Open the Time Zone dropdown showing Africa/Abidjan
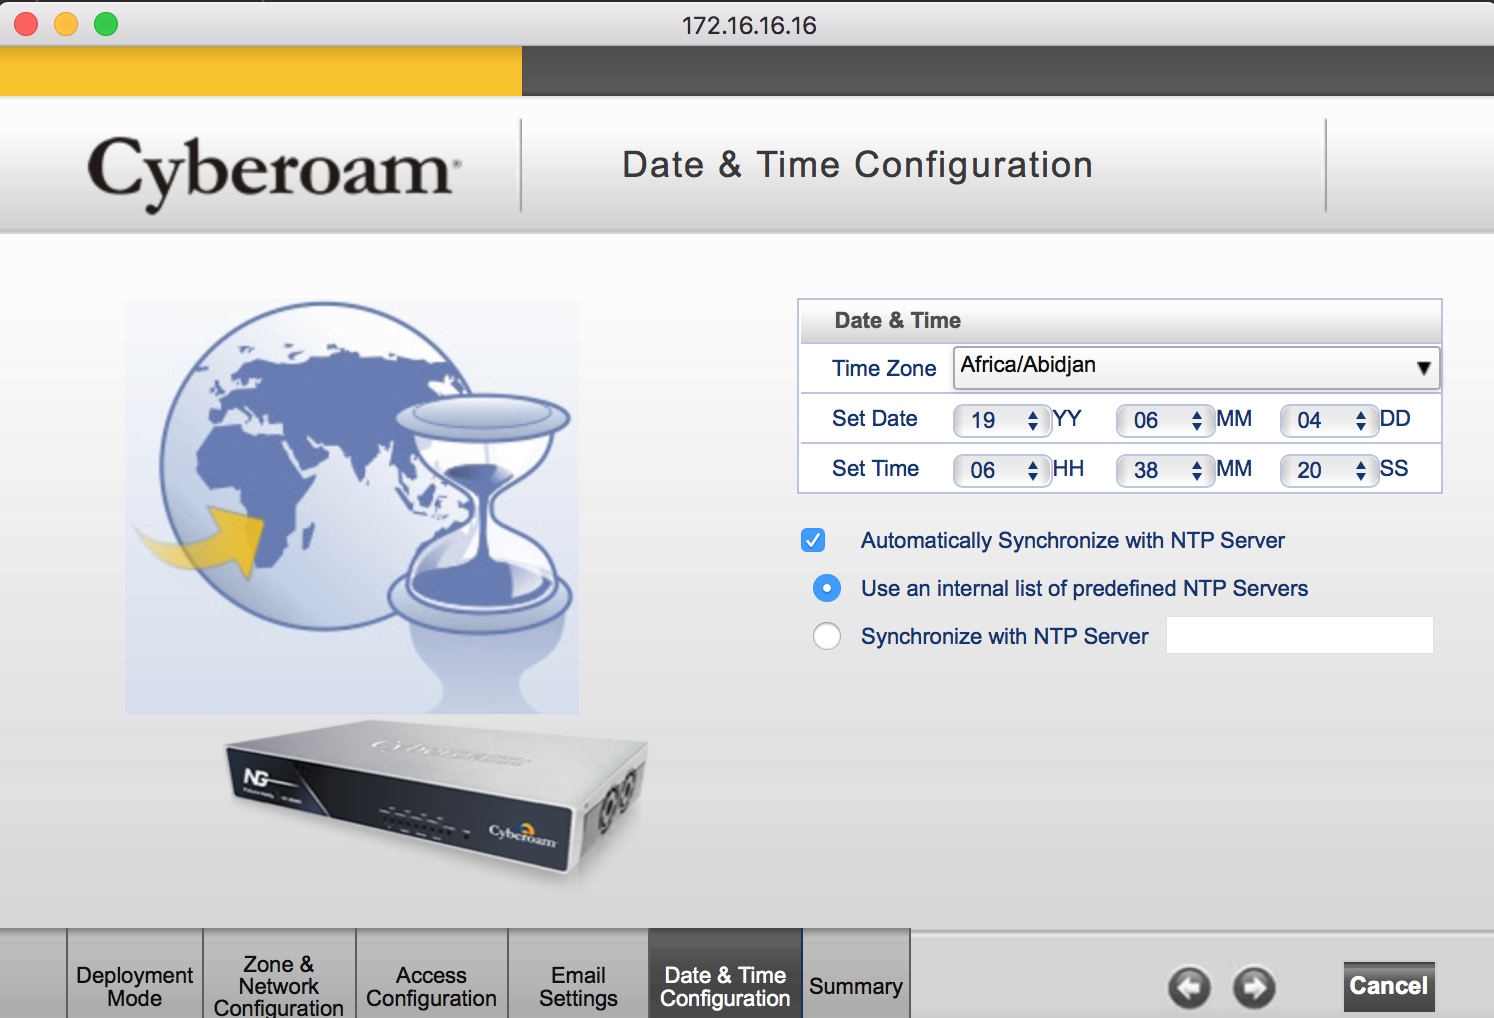Viewport: 1494px width, 1018px height. tap(1196, 367)
